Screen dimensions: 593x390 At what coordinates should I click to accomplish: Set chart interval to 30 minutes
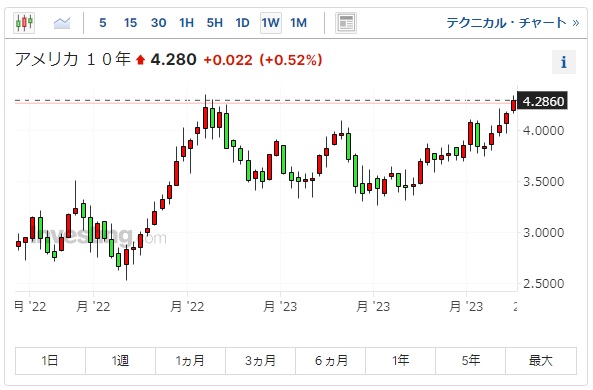158,23
